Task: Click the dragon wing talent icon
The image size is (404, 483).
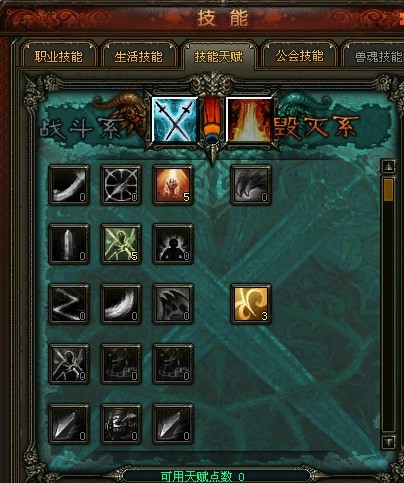Action: click(173, 304)
